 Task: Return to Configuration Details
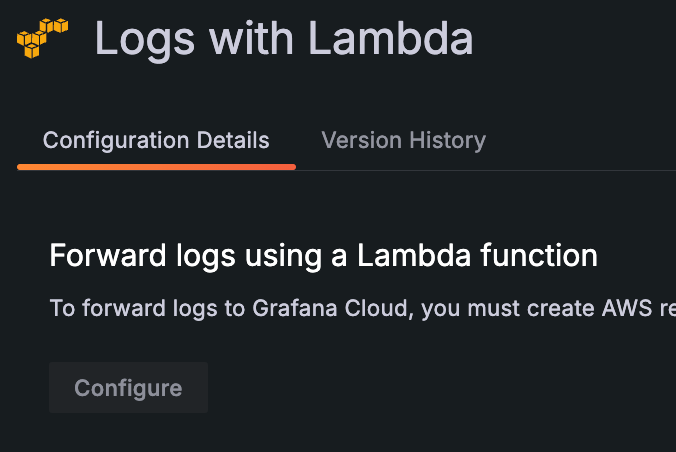point(156,140)
